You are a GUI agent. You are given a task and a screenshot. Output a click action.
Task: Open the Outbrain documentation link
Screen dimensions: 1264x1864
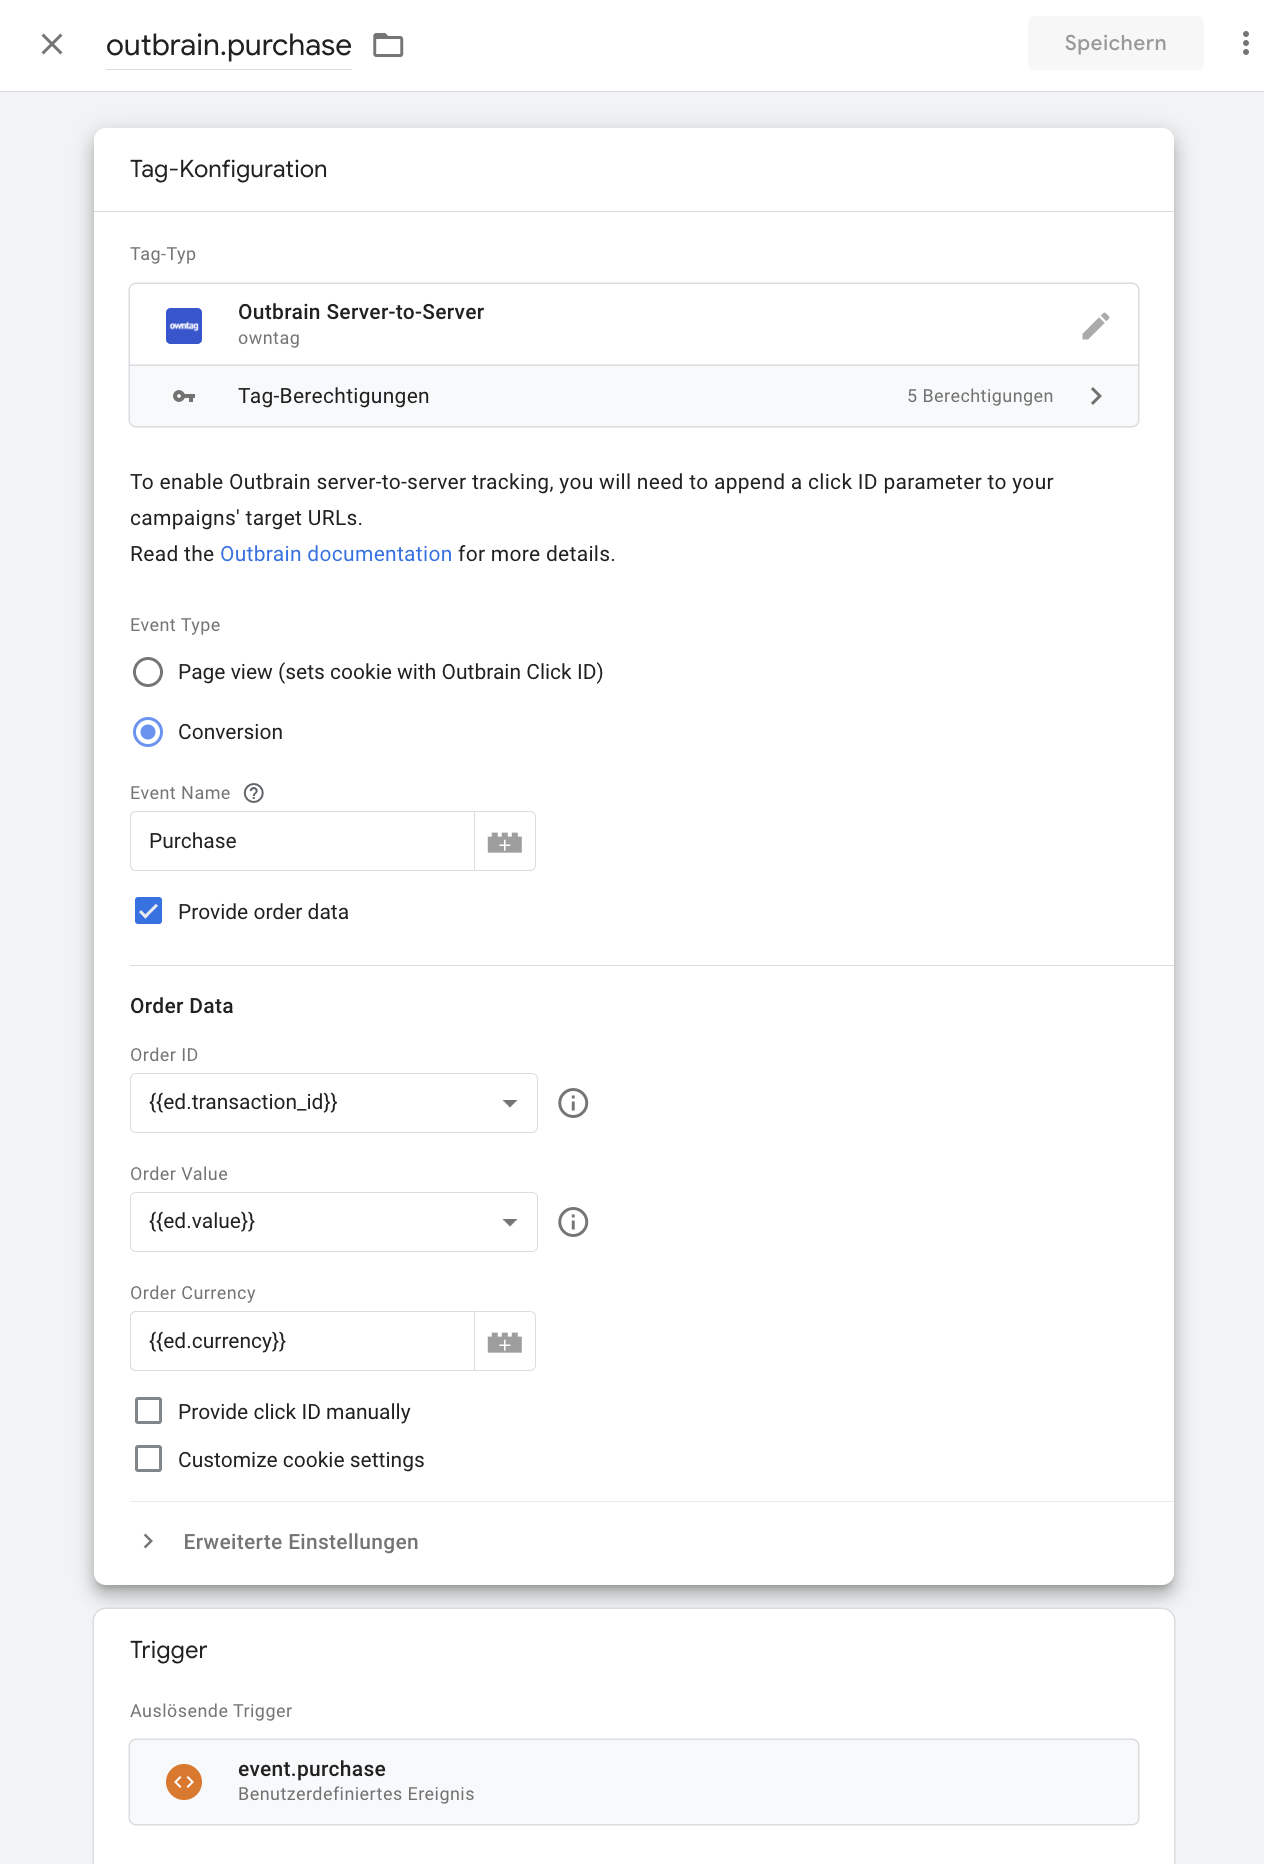(335, 554)
